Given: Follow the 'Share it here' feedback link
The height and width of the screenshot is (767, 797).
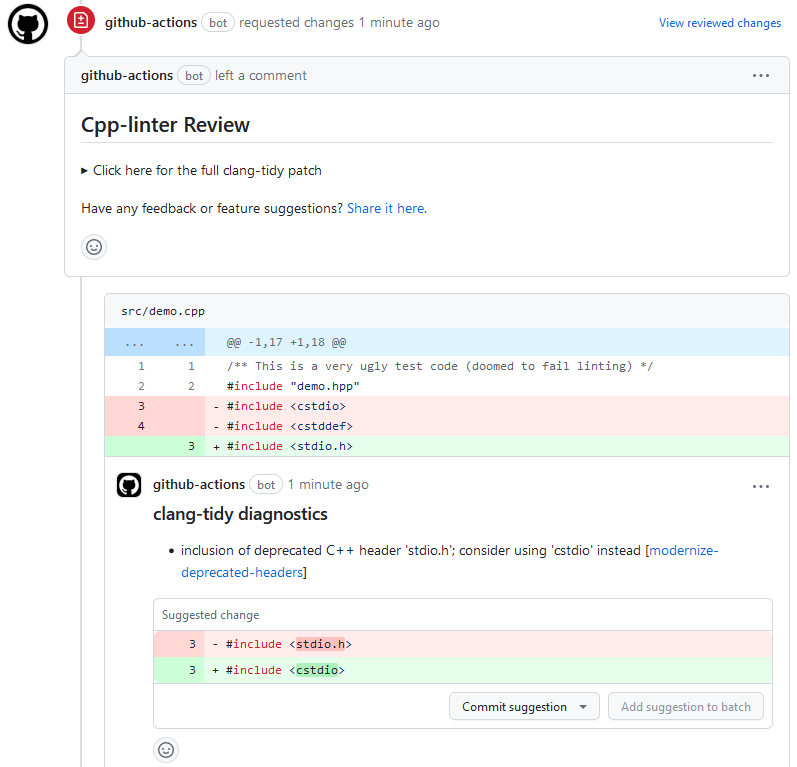Looking at the screenshot, I should 386,209.
